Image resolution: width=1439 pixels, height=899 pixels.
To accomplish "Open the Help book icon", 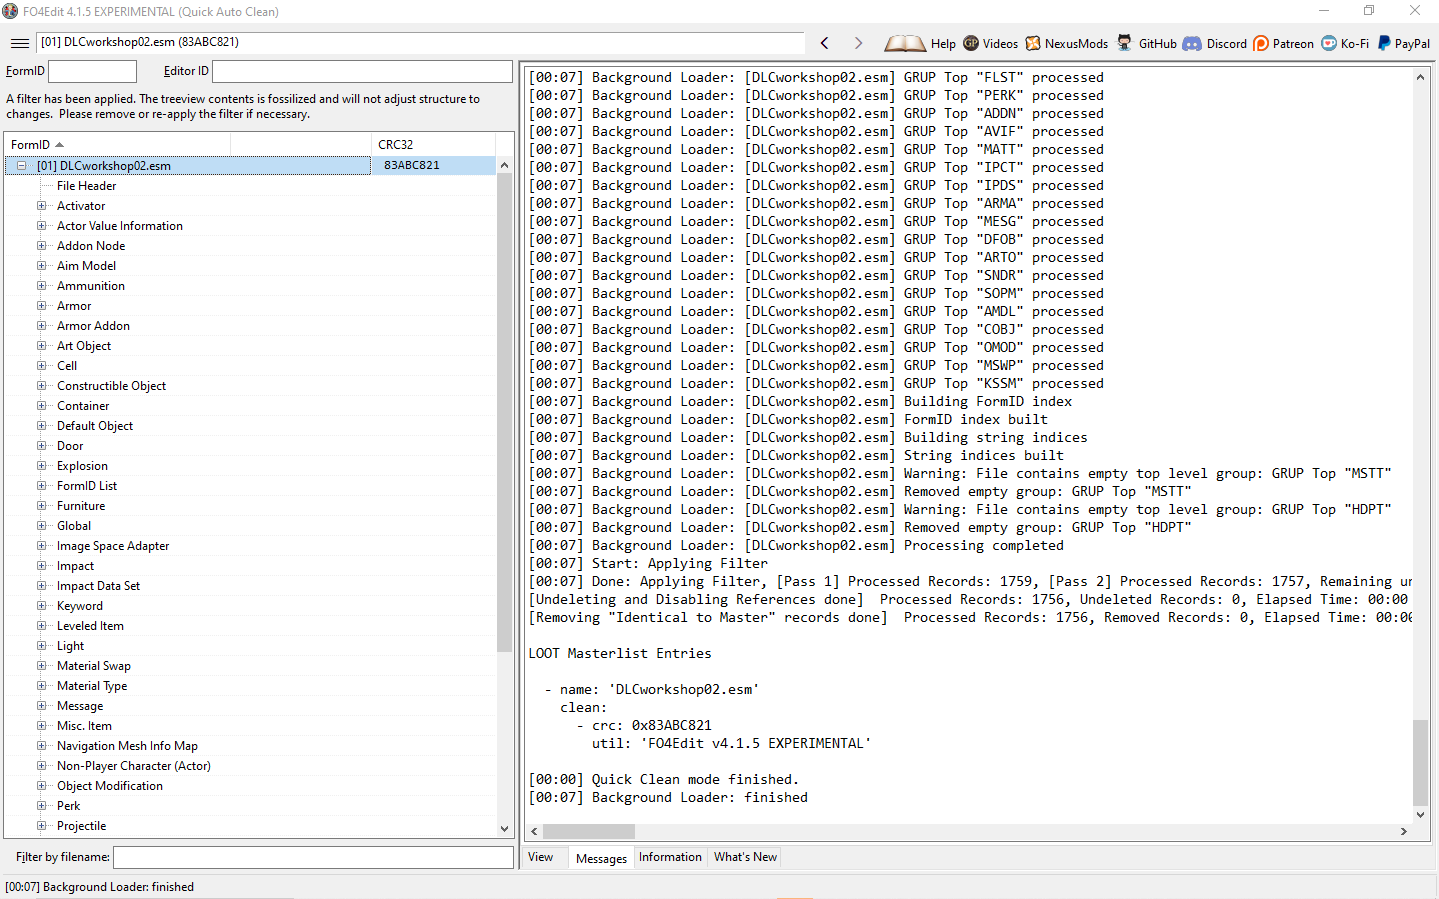I will [x=905, y=43].
